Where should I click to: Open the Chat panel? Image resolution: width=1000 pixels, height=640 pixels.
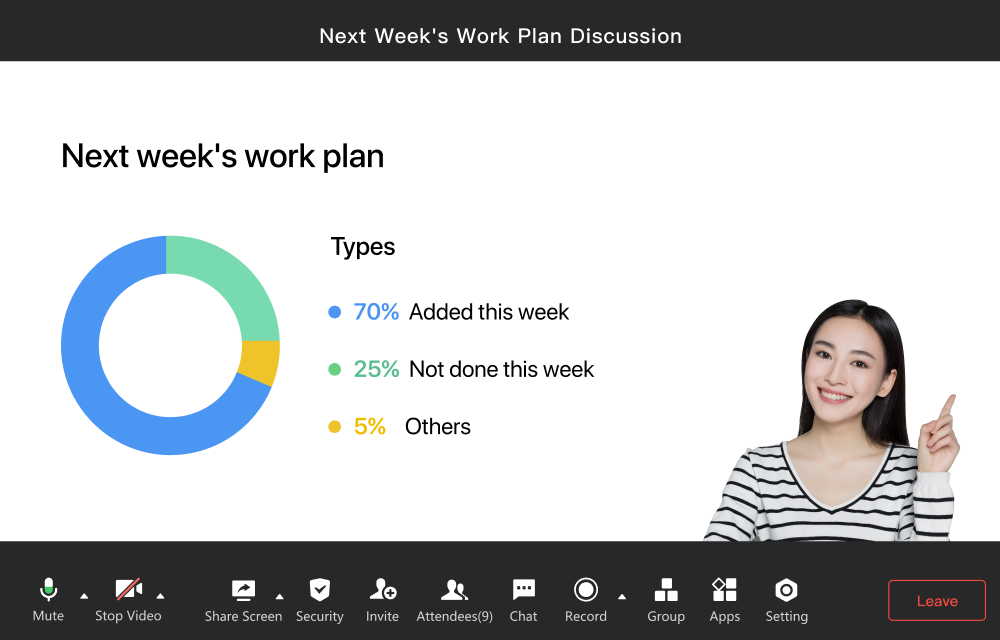click(x=524, y=600)
